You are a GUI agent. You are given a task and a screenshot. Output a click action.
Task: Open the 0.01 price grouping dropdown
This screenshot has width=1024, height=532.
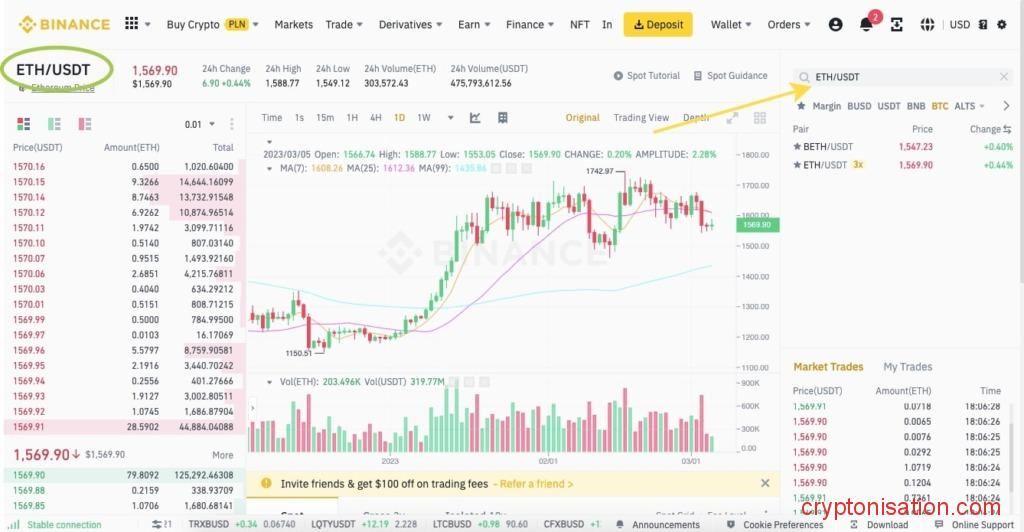[200, 125]
